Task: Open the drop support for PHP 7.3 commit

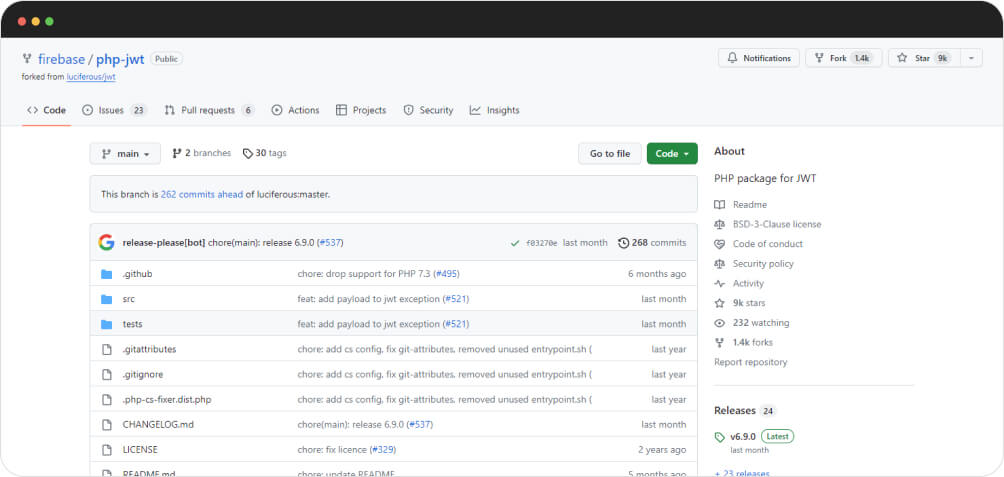Action: (x=364, y=274)
